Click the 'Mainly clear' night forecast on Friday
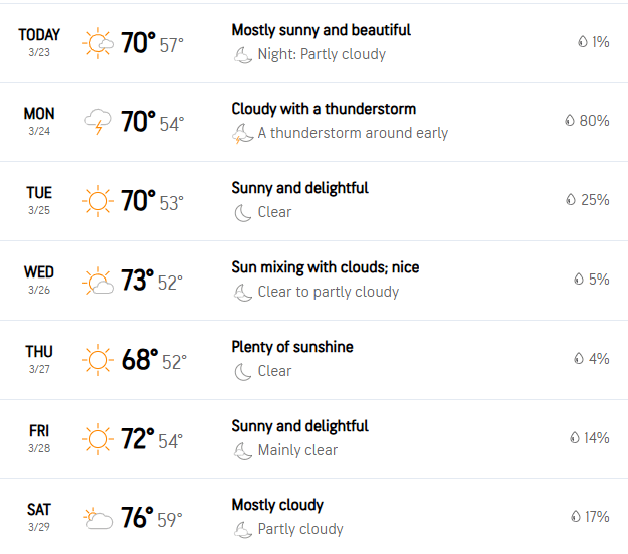The image size is (628, 554). (298, 450)
